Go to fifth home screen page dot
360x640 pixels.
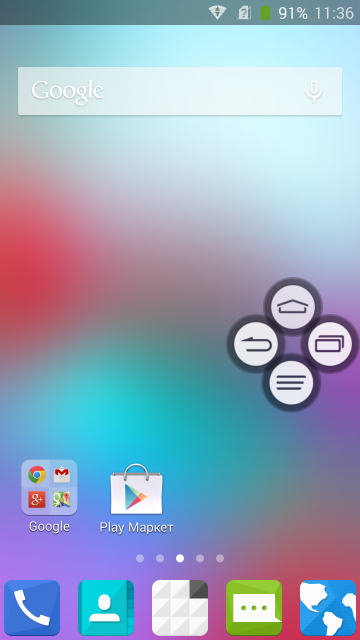(220, 558)
